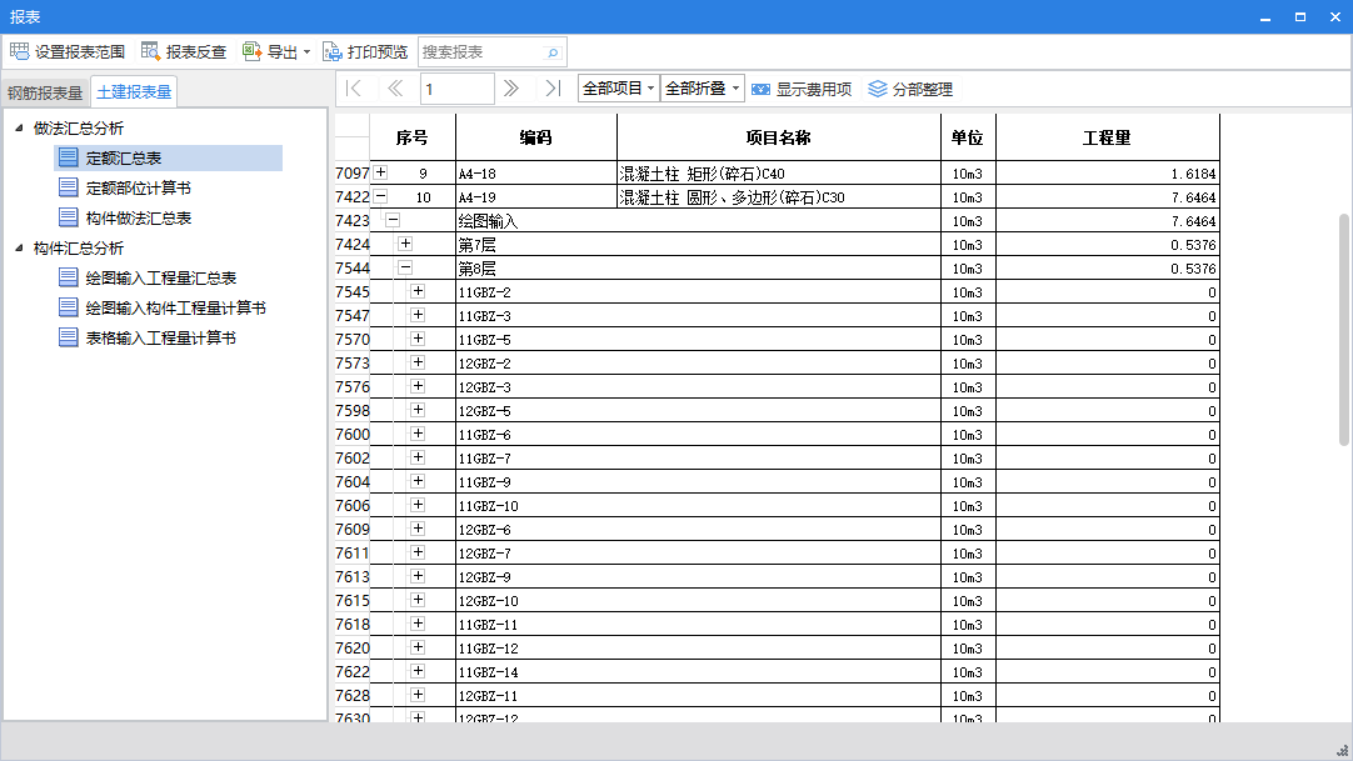This screenshot has height=761, width=1353.
Task: Select 定额汇总表 report icon
Action: tap(68, 157)
